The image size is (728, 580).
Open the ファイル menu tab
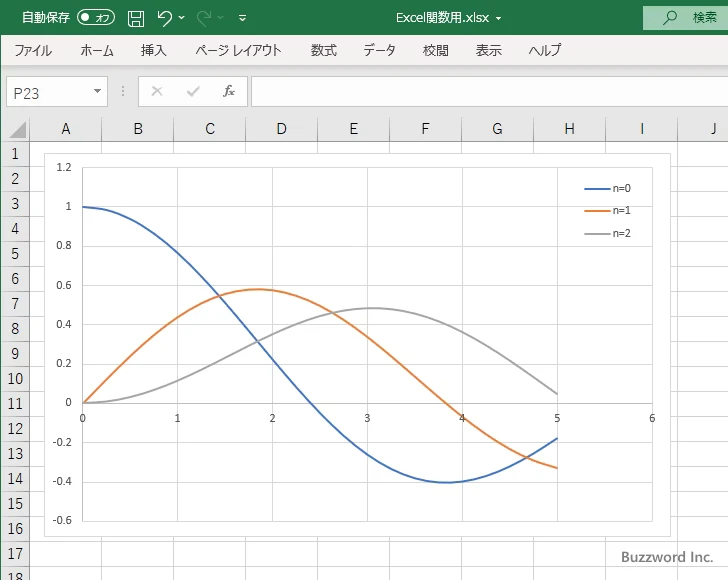(x=33, y=50)
